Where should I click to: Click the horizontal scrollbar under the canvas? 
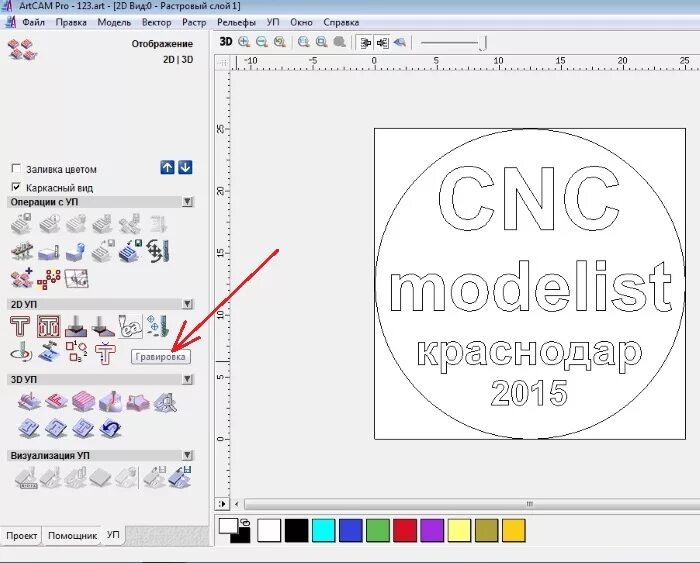(x=472, y=504)
